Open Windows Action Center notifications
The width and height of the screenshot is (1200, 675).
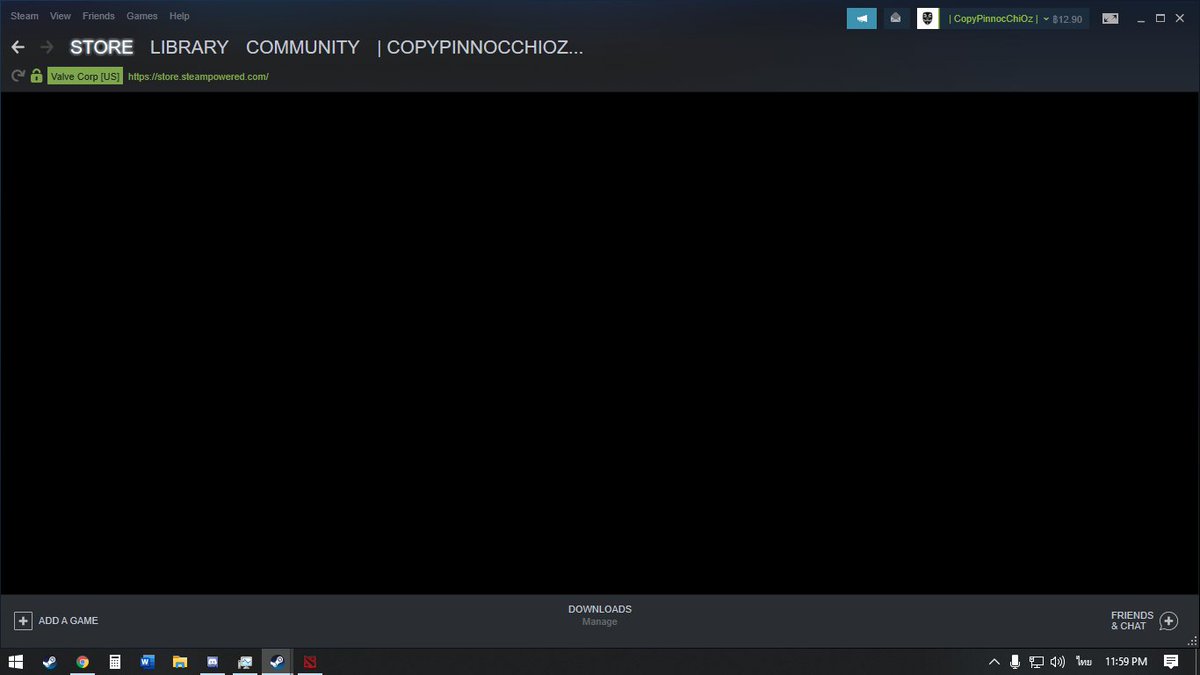(x=1171, y=661)
